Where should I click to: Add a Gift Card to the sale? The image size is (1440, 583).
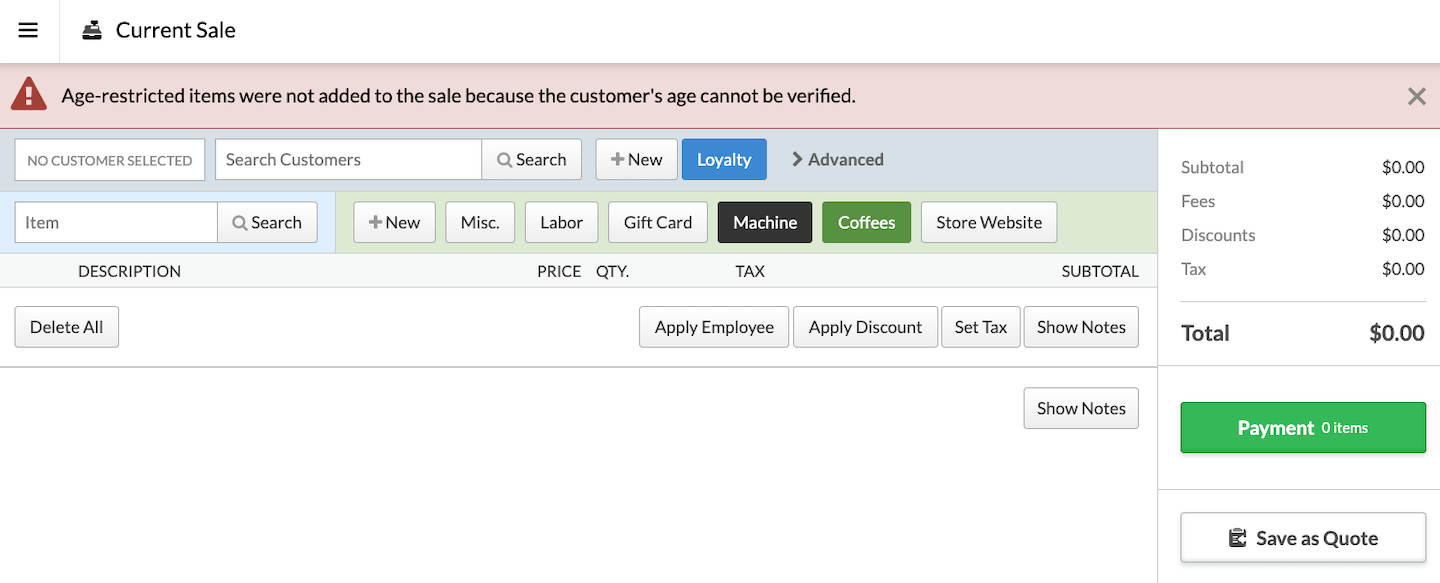tap(657, 223)
